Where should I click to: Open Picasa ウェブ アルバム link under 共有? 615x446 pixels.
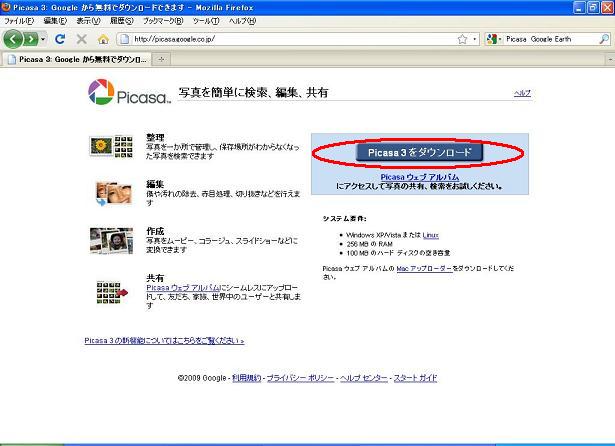coord(183,288)
